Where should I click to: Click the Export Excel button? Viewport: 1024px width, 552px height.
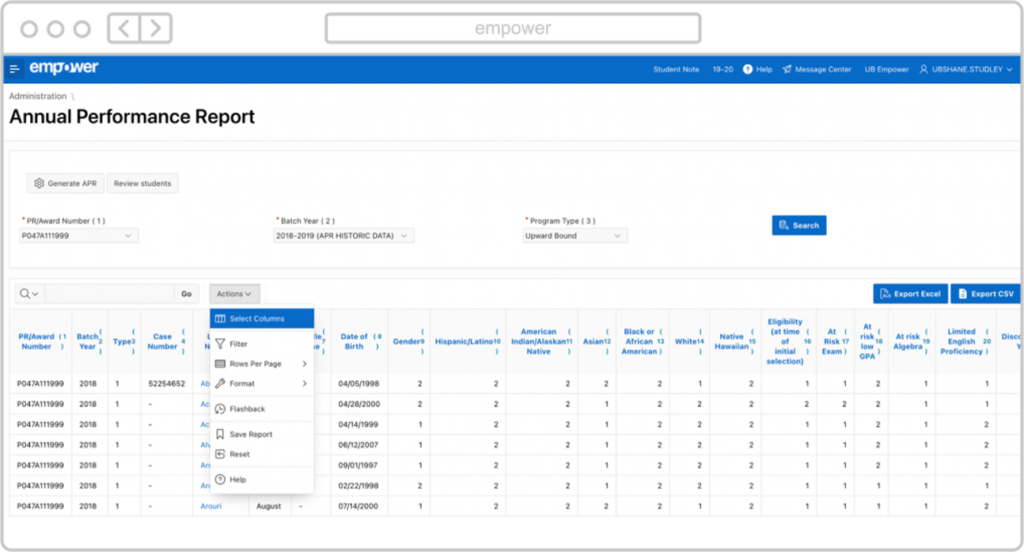point(909,294)
